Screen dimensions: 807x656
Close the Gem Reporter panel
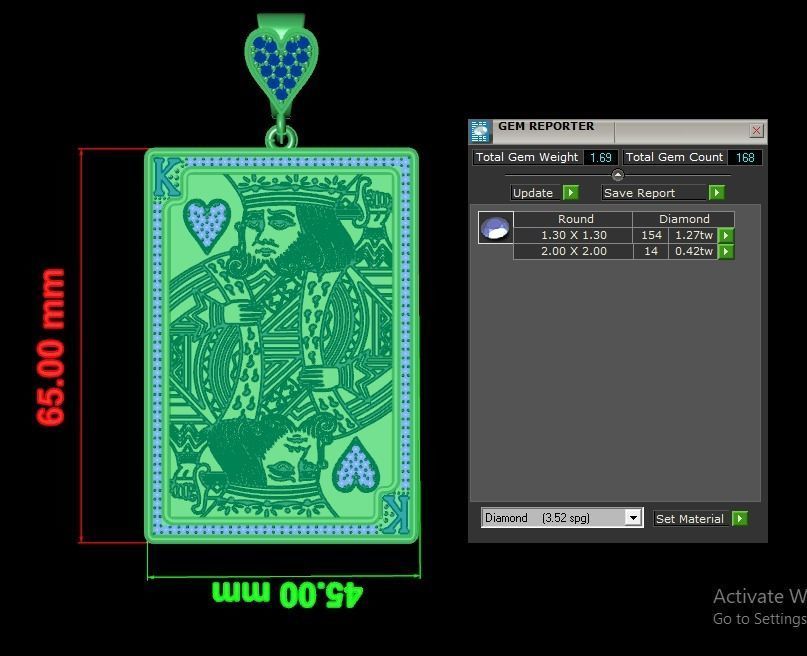756,131
